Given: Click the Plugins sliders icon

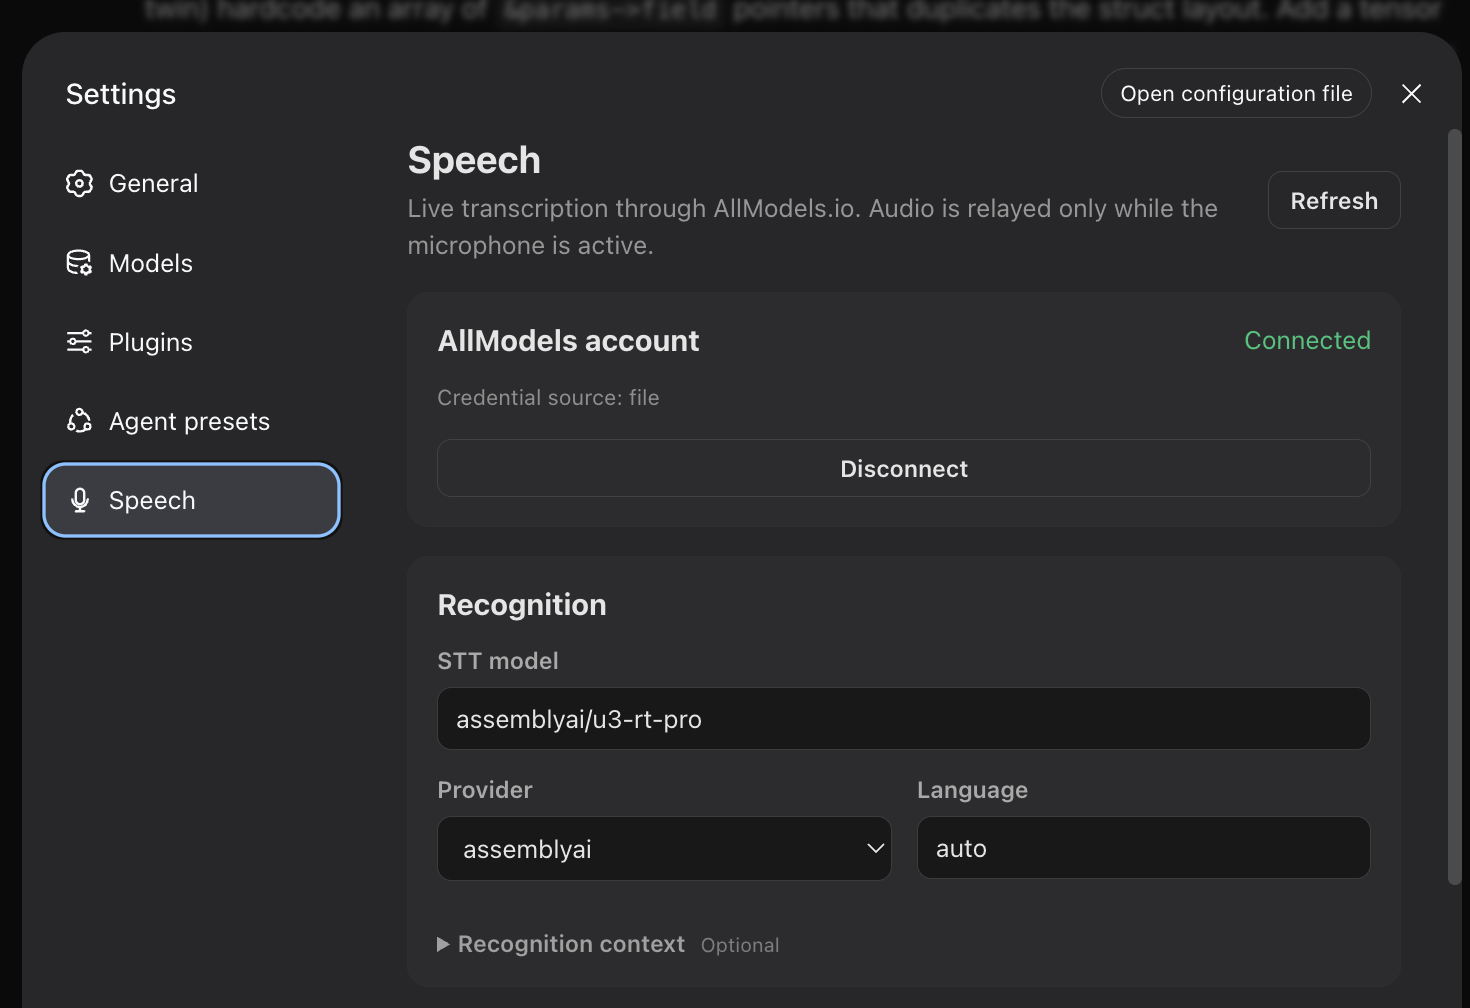Looking at the screenshot, I should pyautogui.click(x=79, y=342).
